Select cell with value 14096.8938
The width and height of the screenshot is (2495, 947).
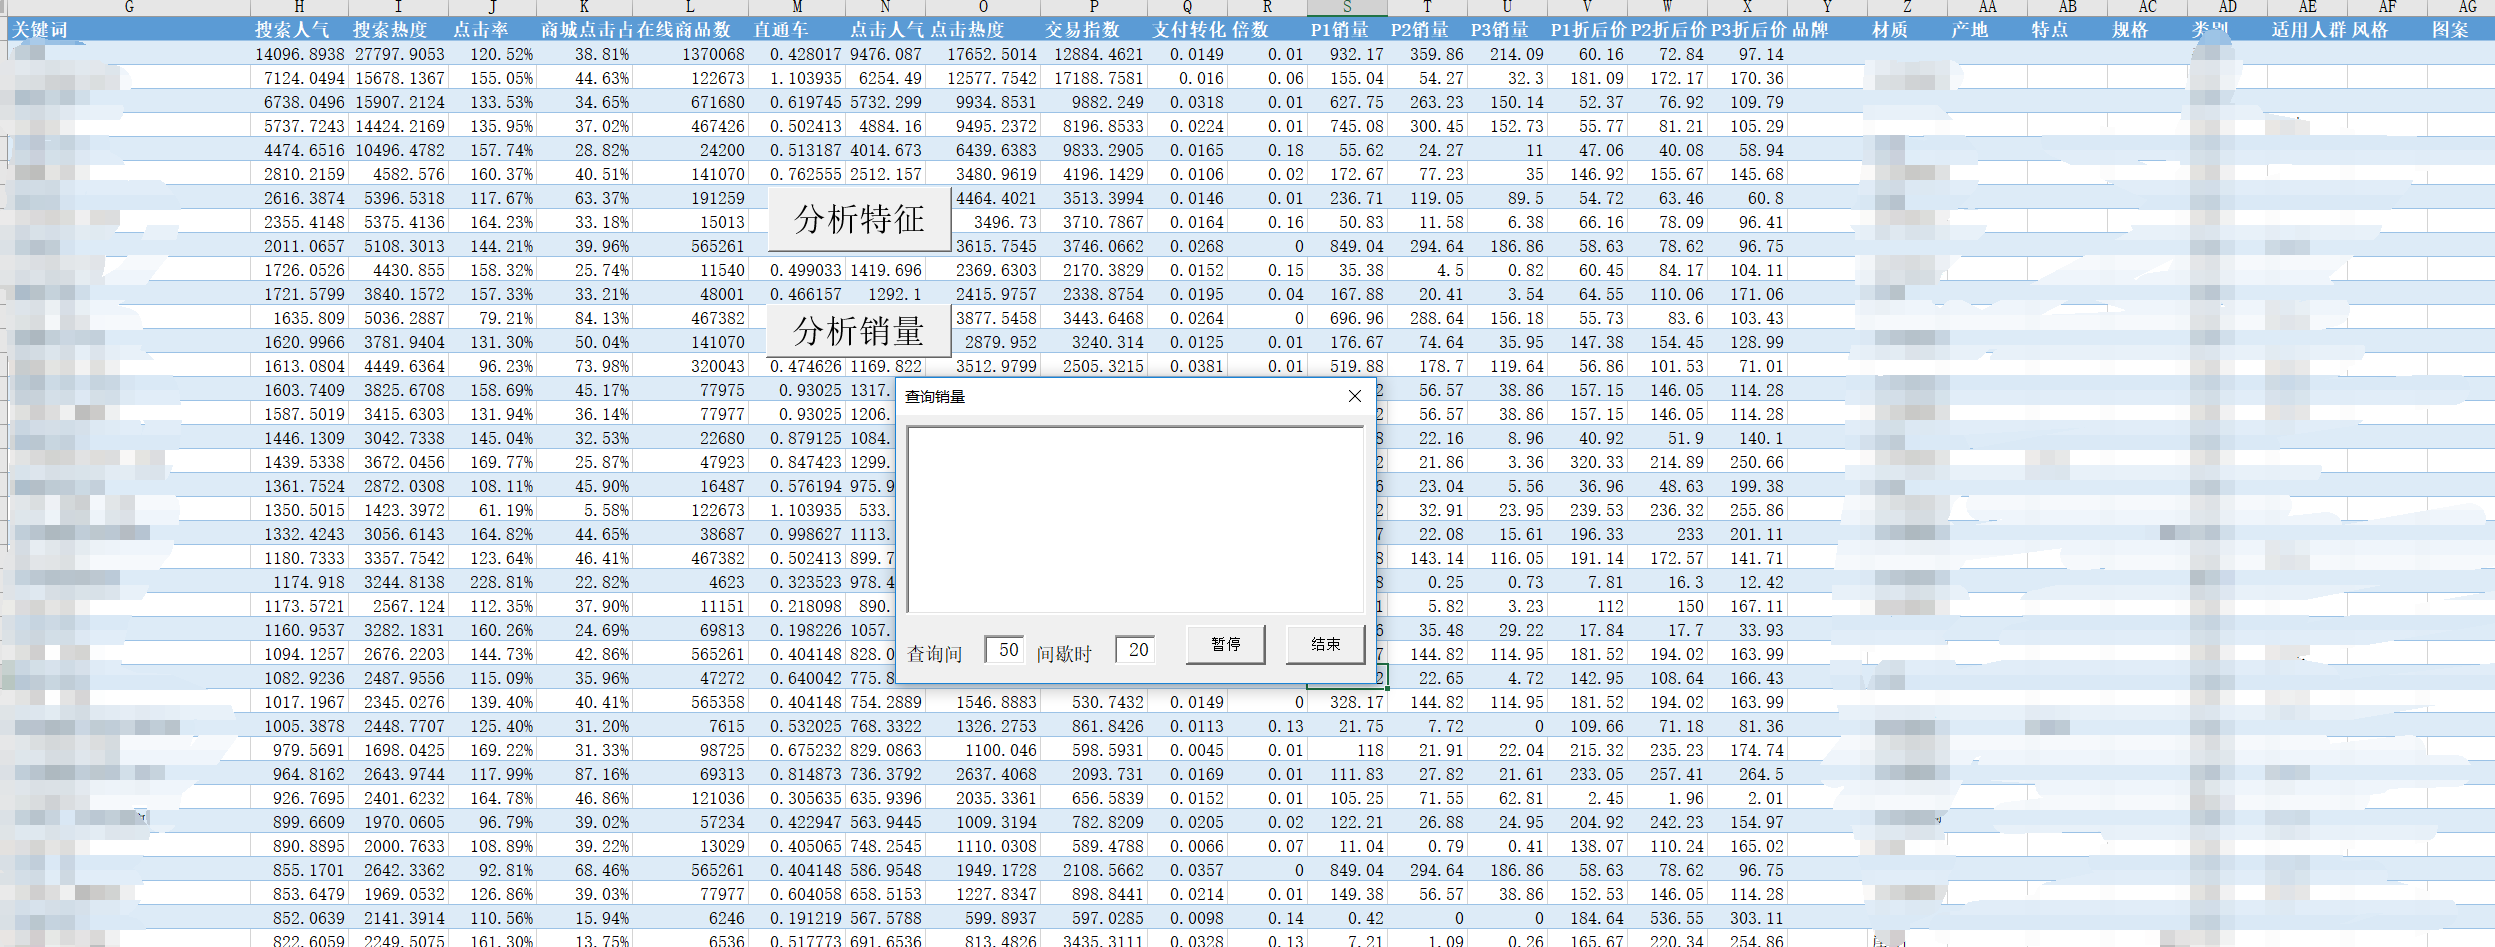pos(299,54)
